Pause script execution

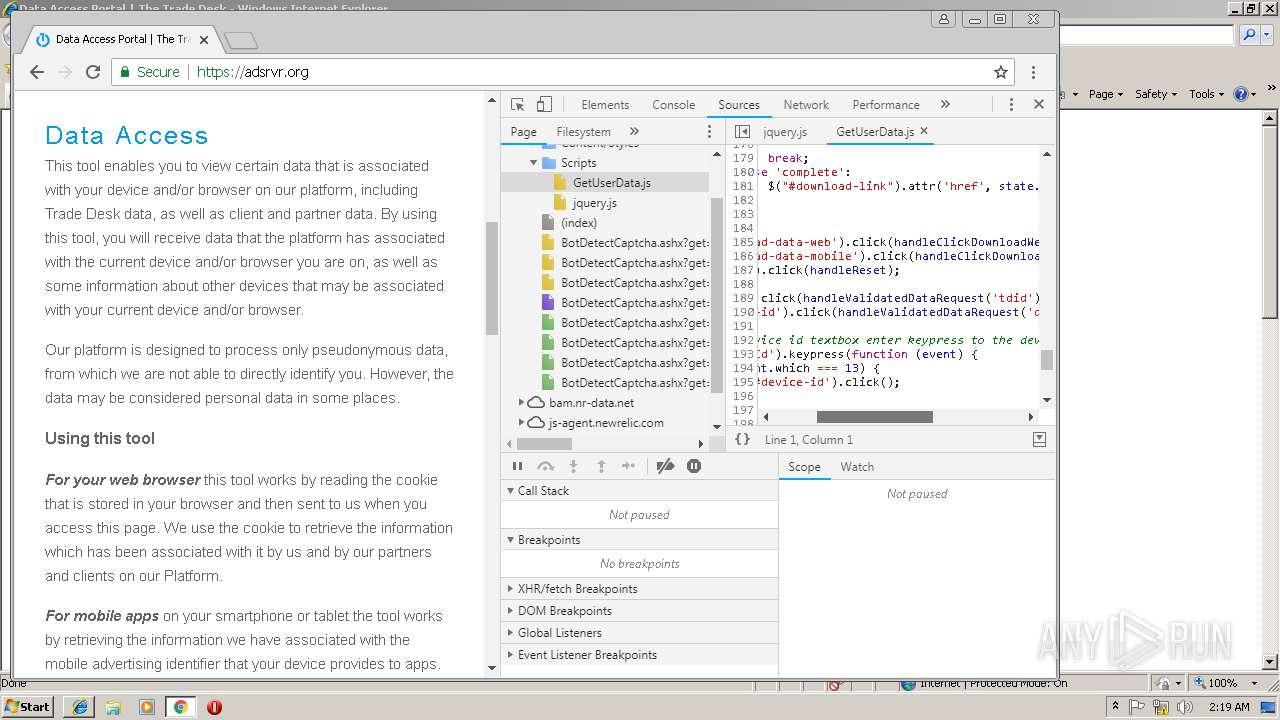(517, 466)
